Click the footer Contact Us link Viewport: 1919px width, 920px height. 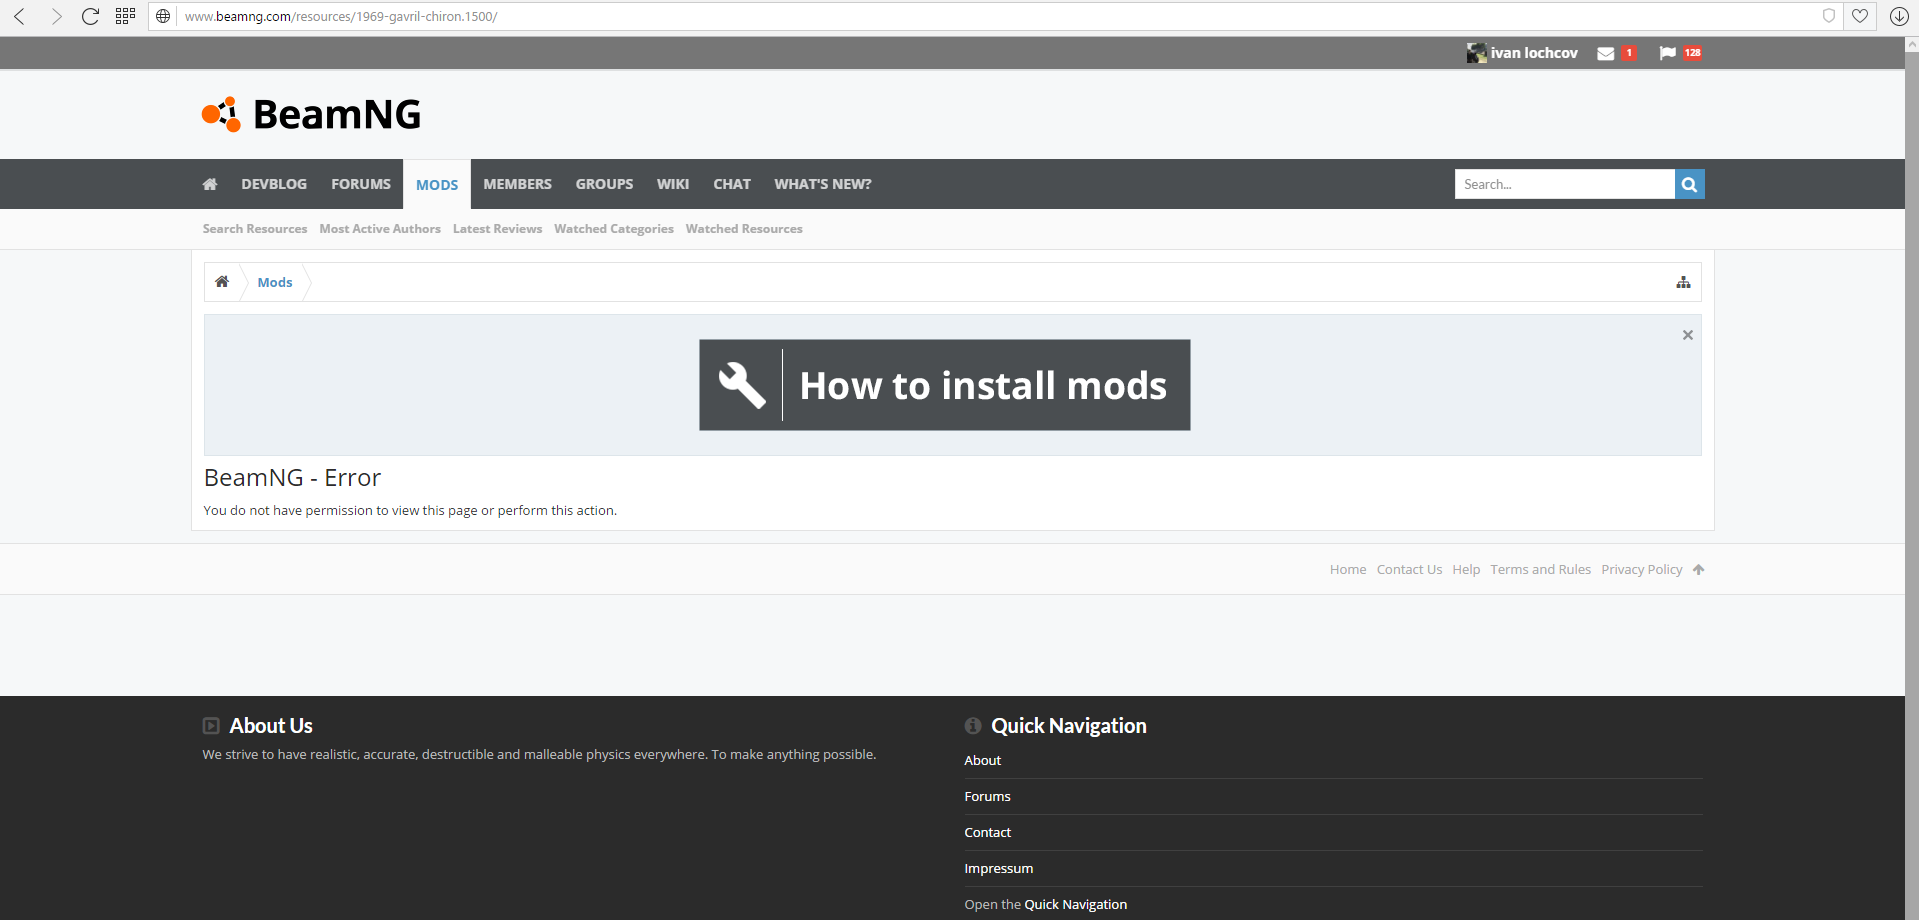1409,569
